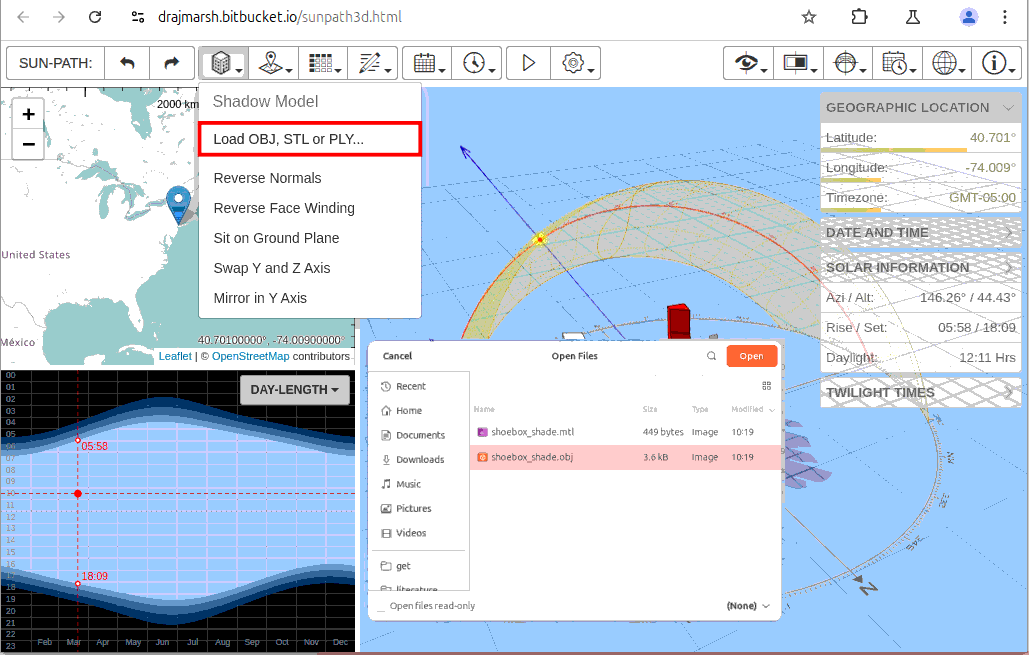Click the undo arrow in toolbar
The image size is (1029, 655).
[127, 63]
